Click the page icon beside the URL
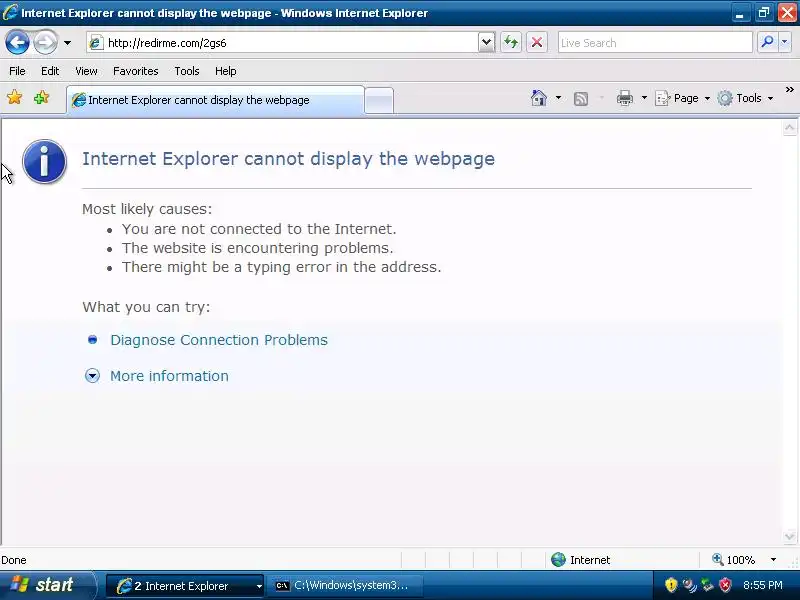 tap(96, 43)
